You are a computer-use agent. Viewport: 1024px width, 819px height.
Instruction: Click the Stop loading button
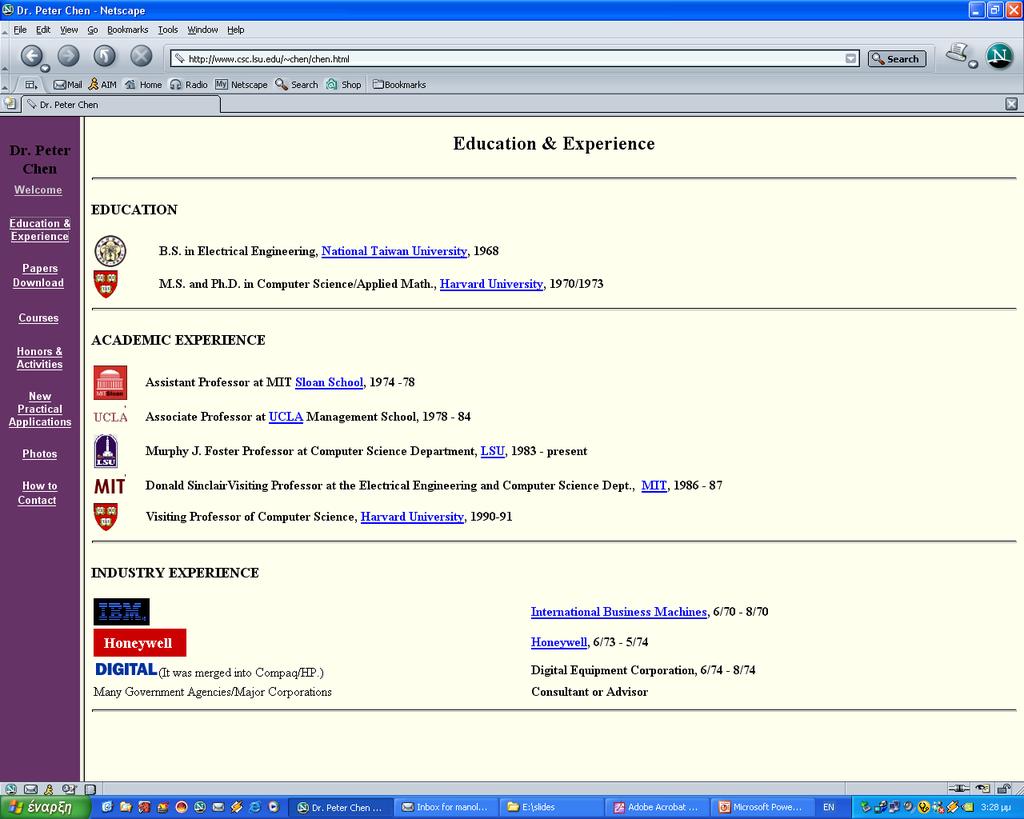pyautogui.click(x=140, y=56)
